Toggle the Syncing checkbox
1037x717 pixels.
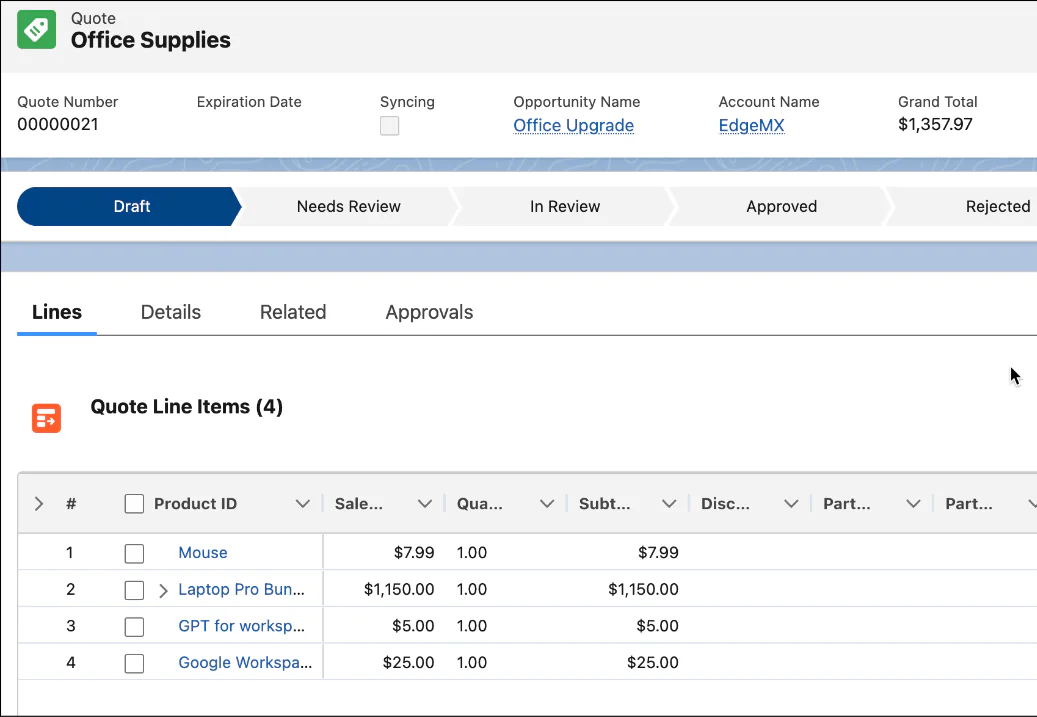click(390, 126)
